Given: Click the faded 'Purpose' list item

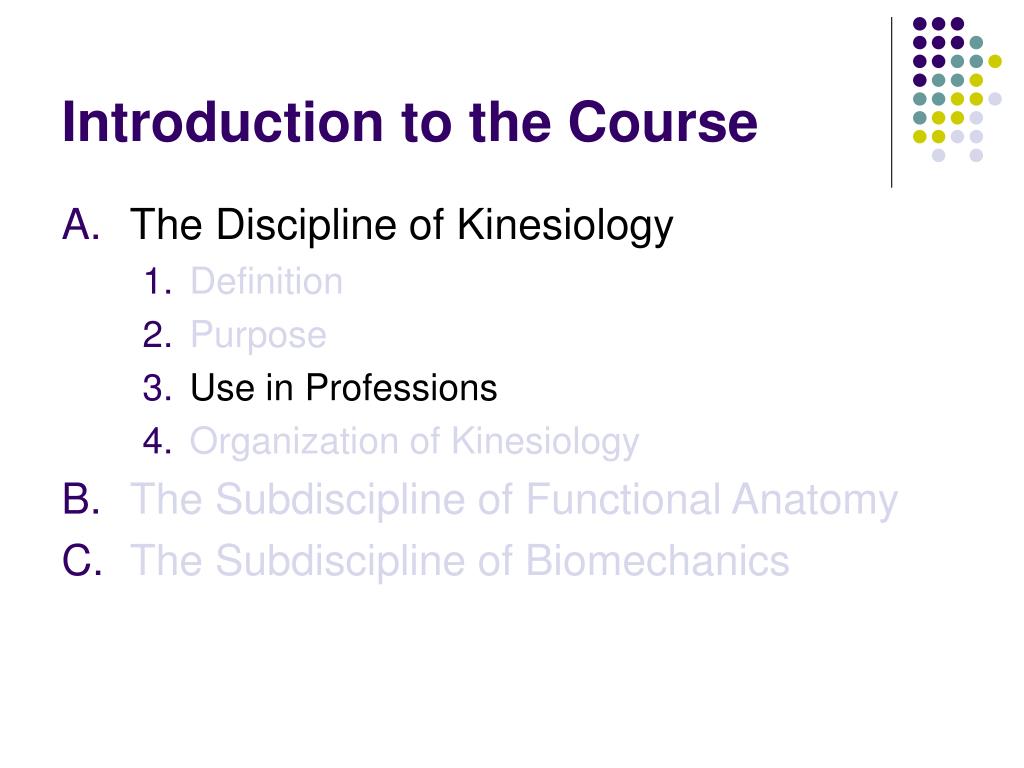Looking at the screenshot, I should pyautogui.click(x=258, y=336).
